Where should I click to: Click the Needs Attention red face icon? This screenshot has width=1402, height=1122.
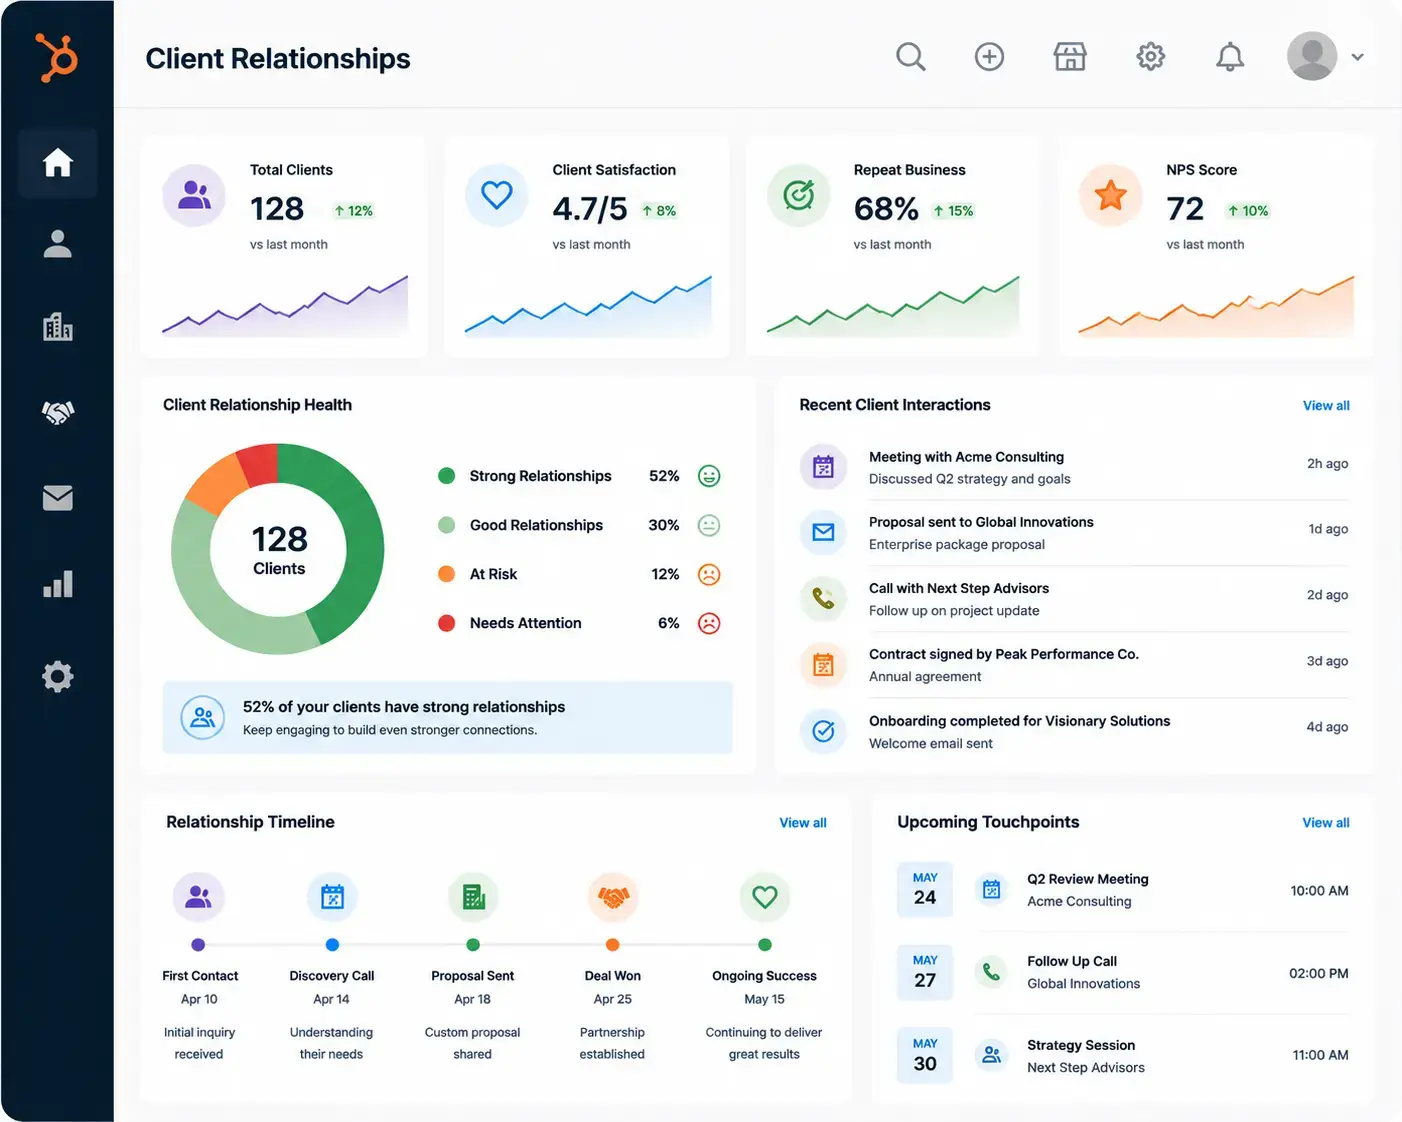point(709,623)
